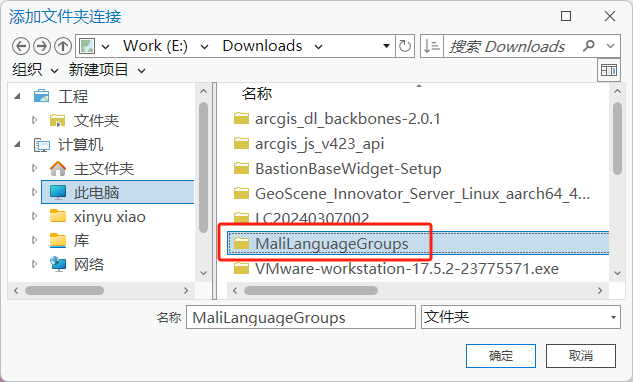Click the 计算机 computer icon

point(42,145)
